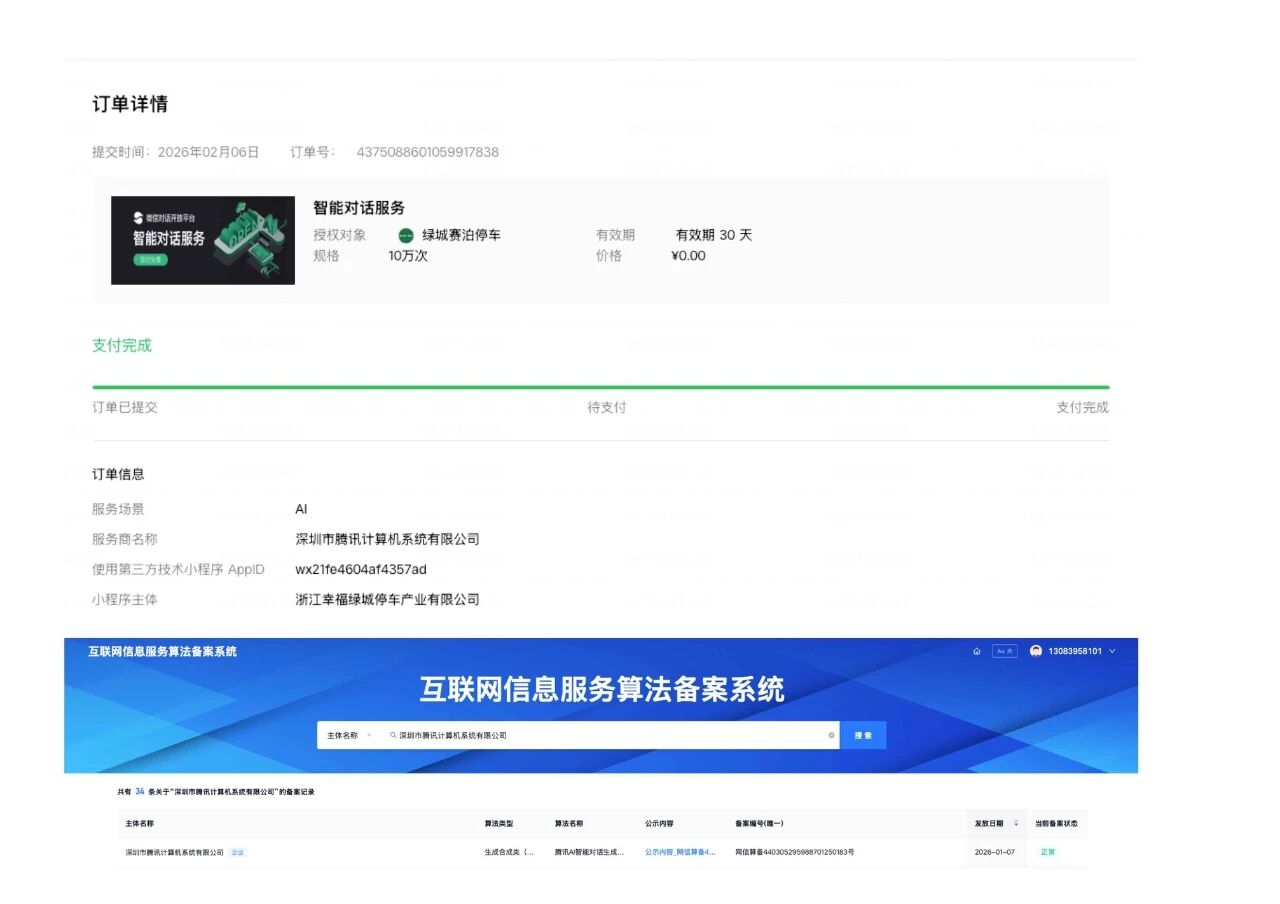The height and width of the screenshot is (904, 1280).
Task: Clear the search box using the X icon
Action: click(831, 735)
